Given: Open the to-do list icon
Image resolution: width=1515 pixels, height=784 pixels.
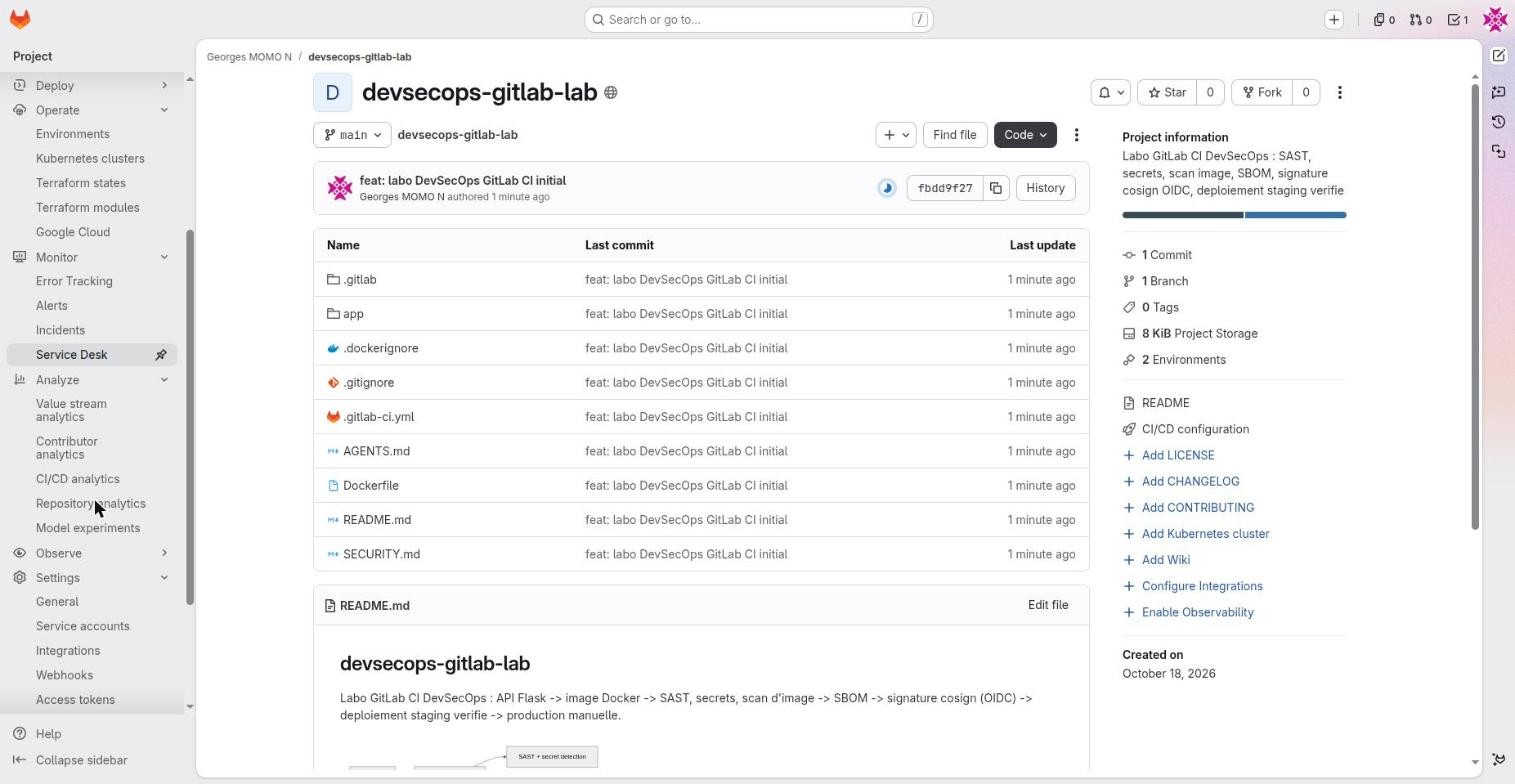Looking at the screenshot, I should (x=1458, y=19).
